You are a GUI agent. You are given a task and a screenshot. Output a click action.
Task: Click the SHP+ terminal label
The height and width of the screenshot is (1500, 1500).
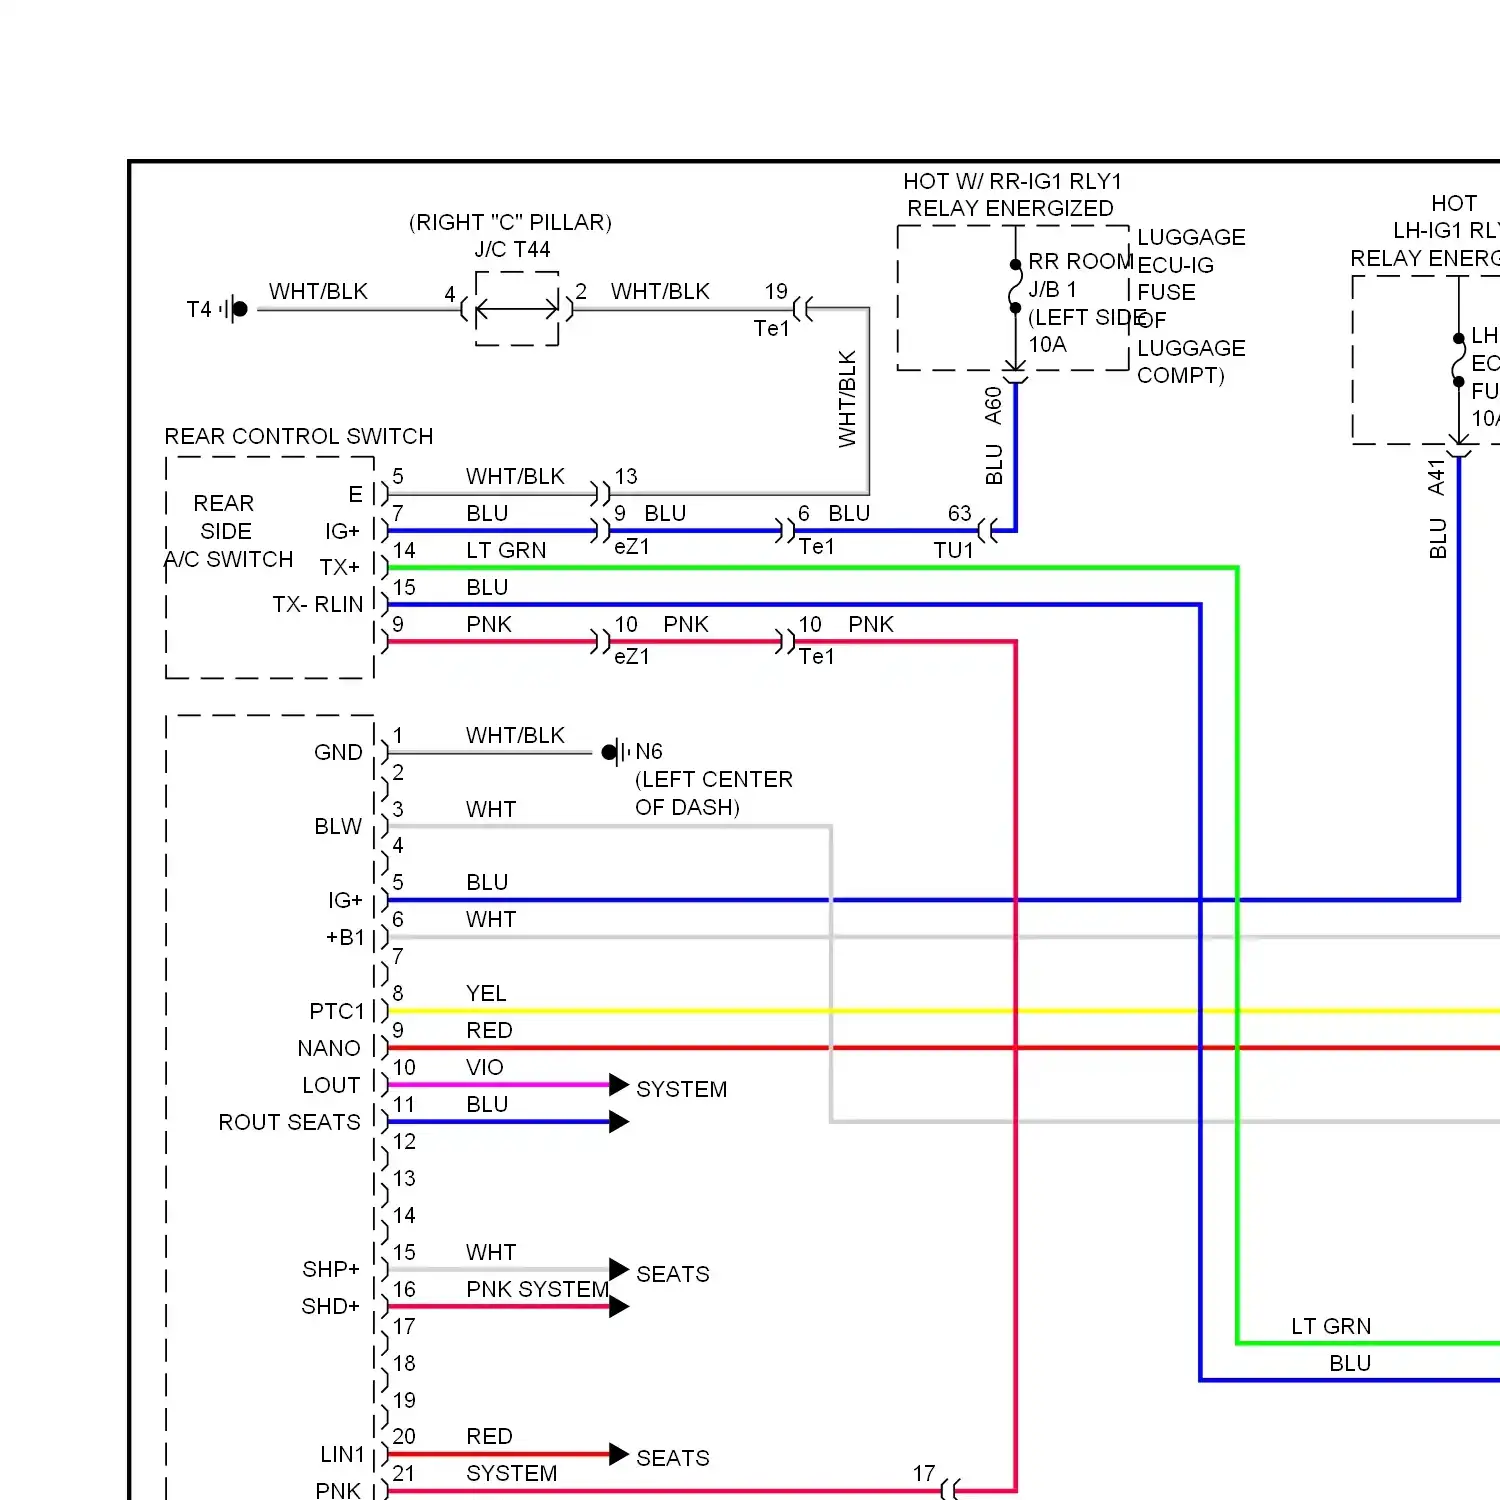point(331,1269)
